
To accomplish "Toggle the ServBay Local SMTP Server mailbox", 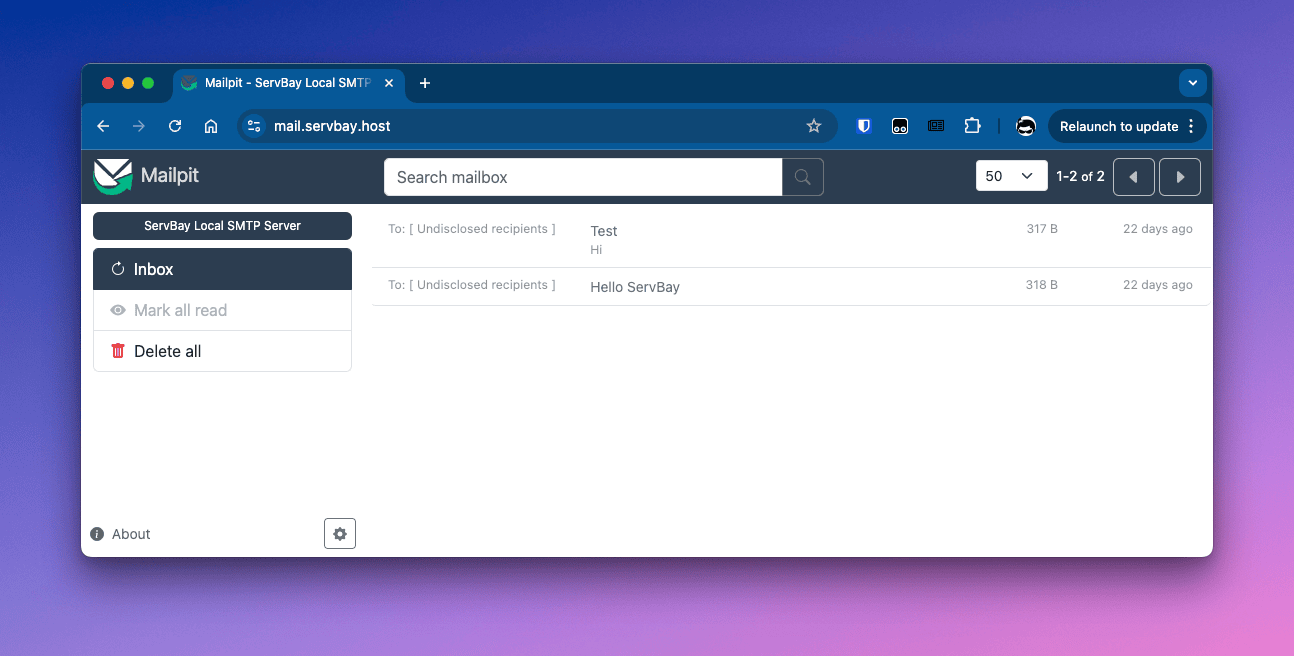I will tap(222, 225).
